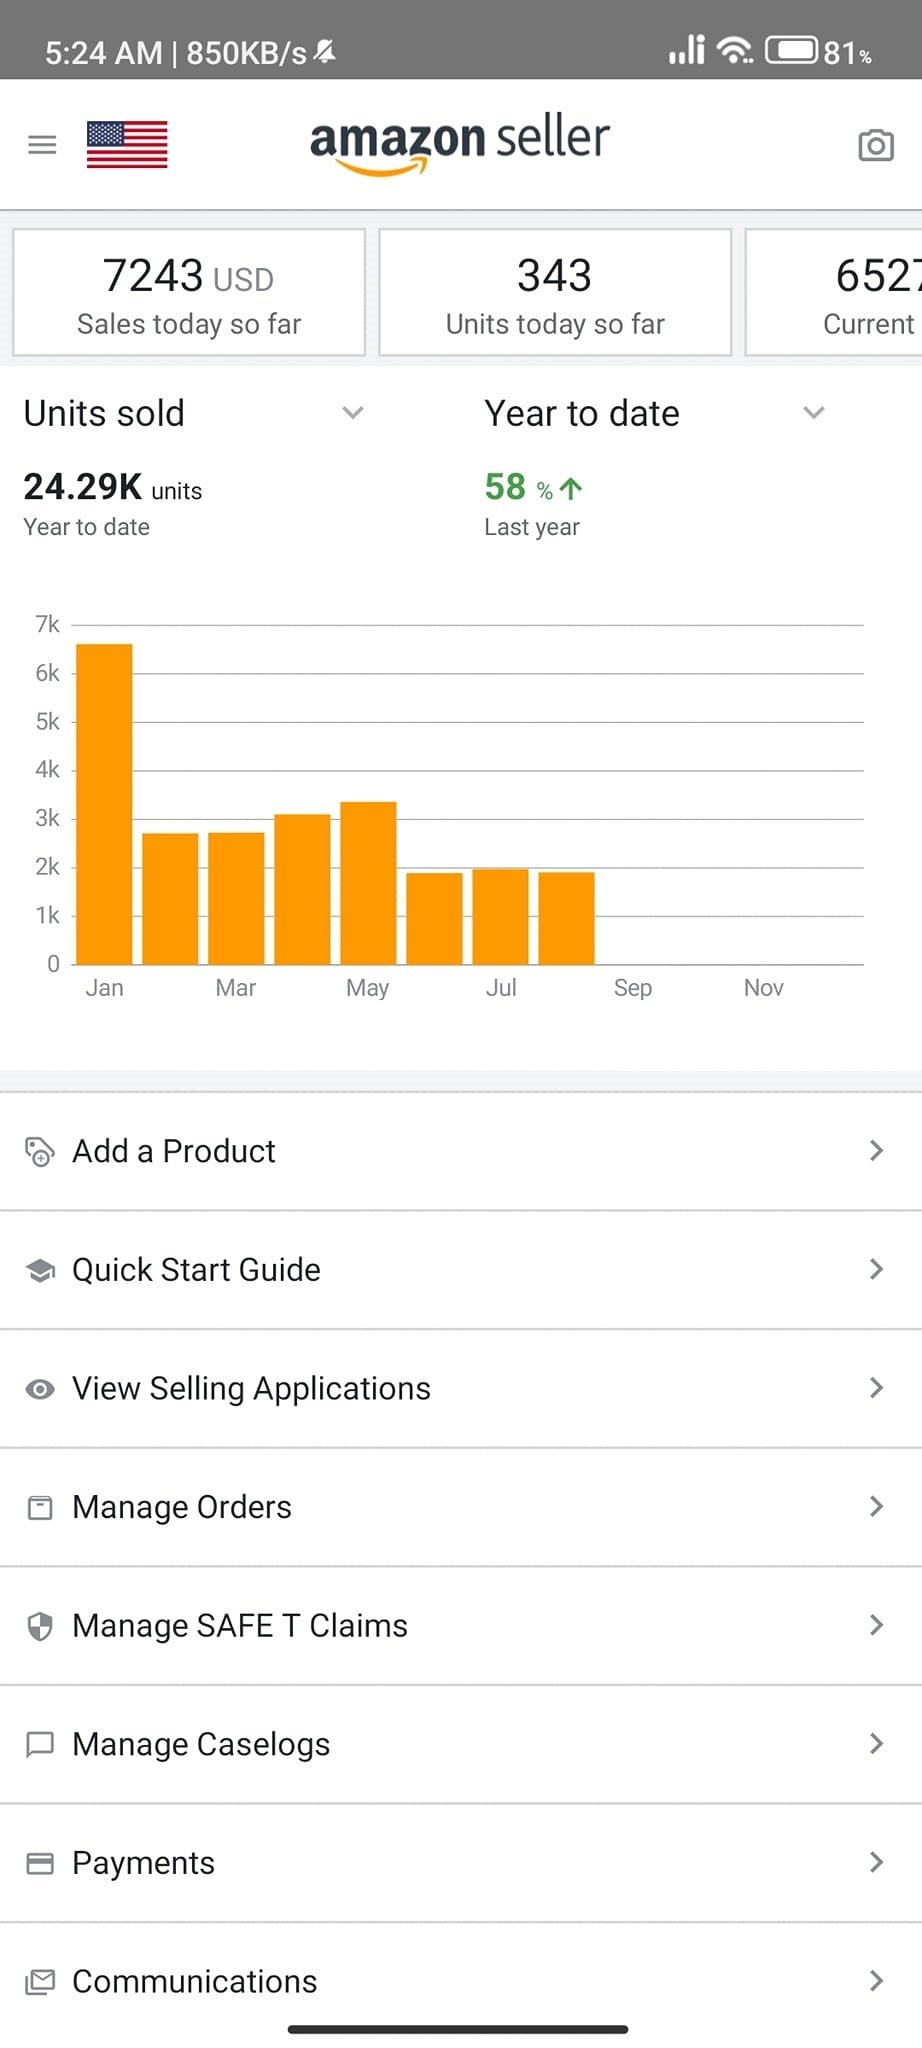This screenshot has width=922, height=2048.
Task: Expand the Year to date range dropdown
Action: click(x=814, y=413)
